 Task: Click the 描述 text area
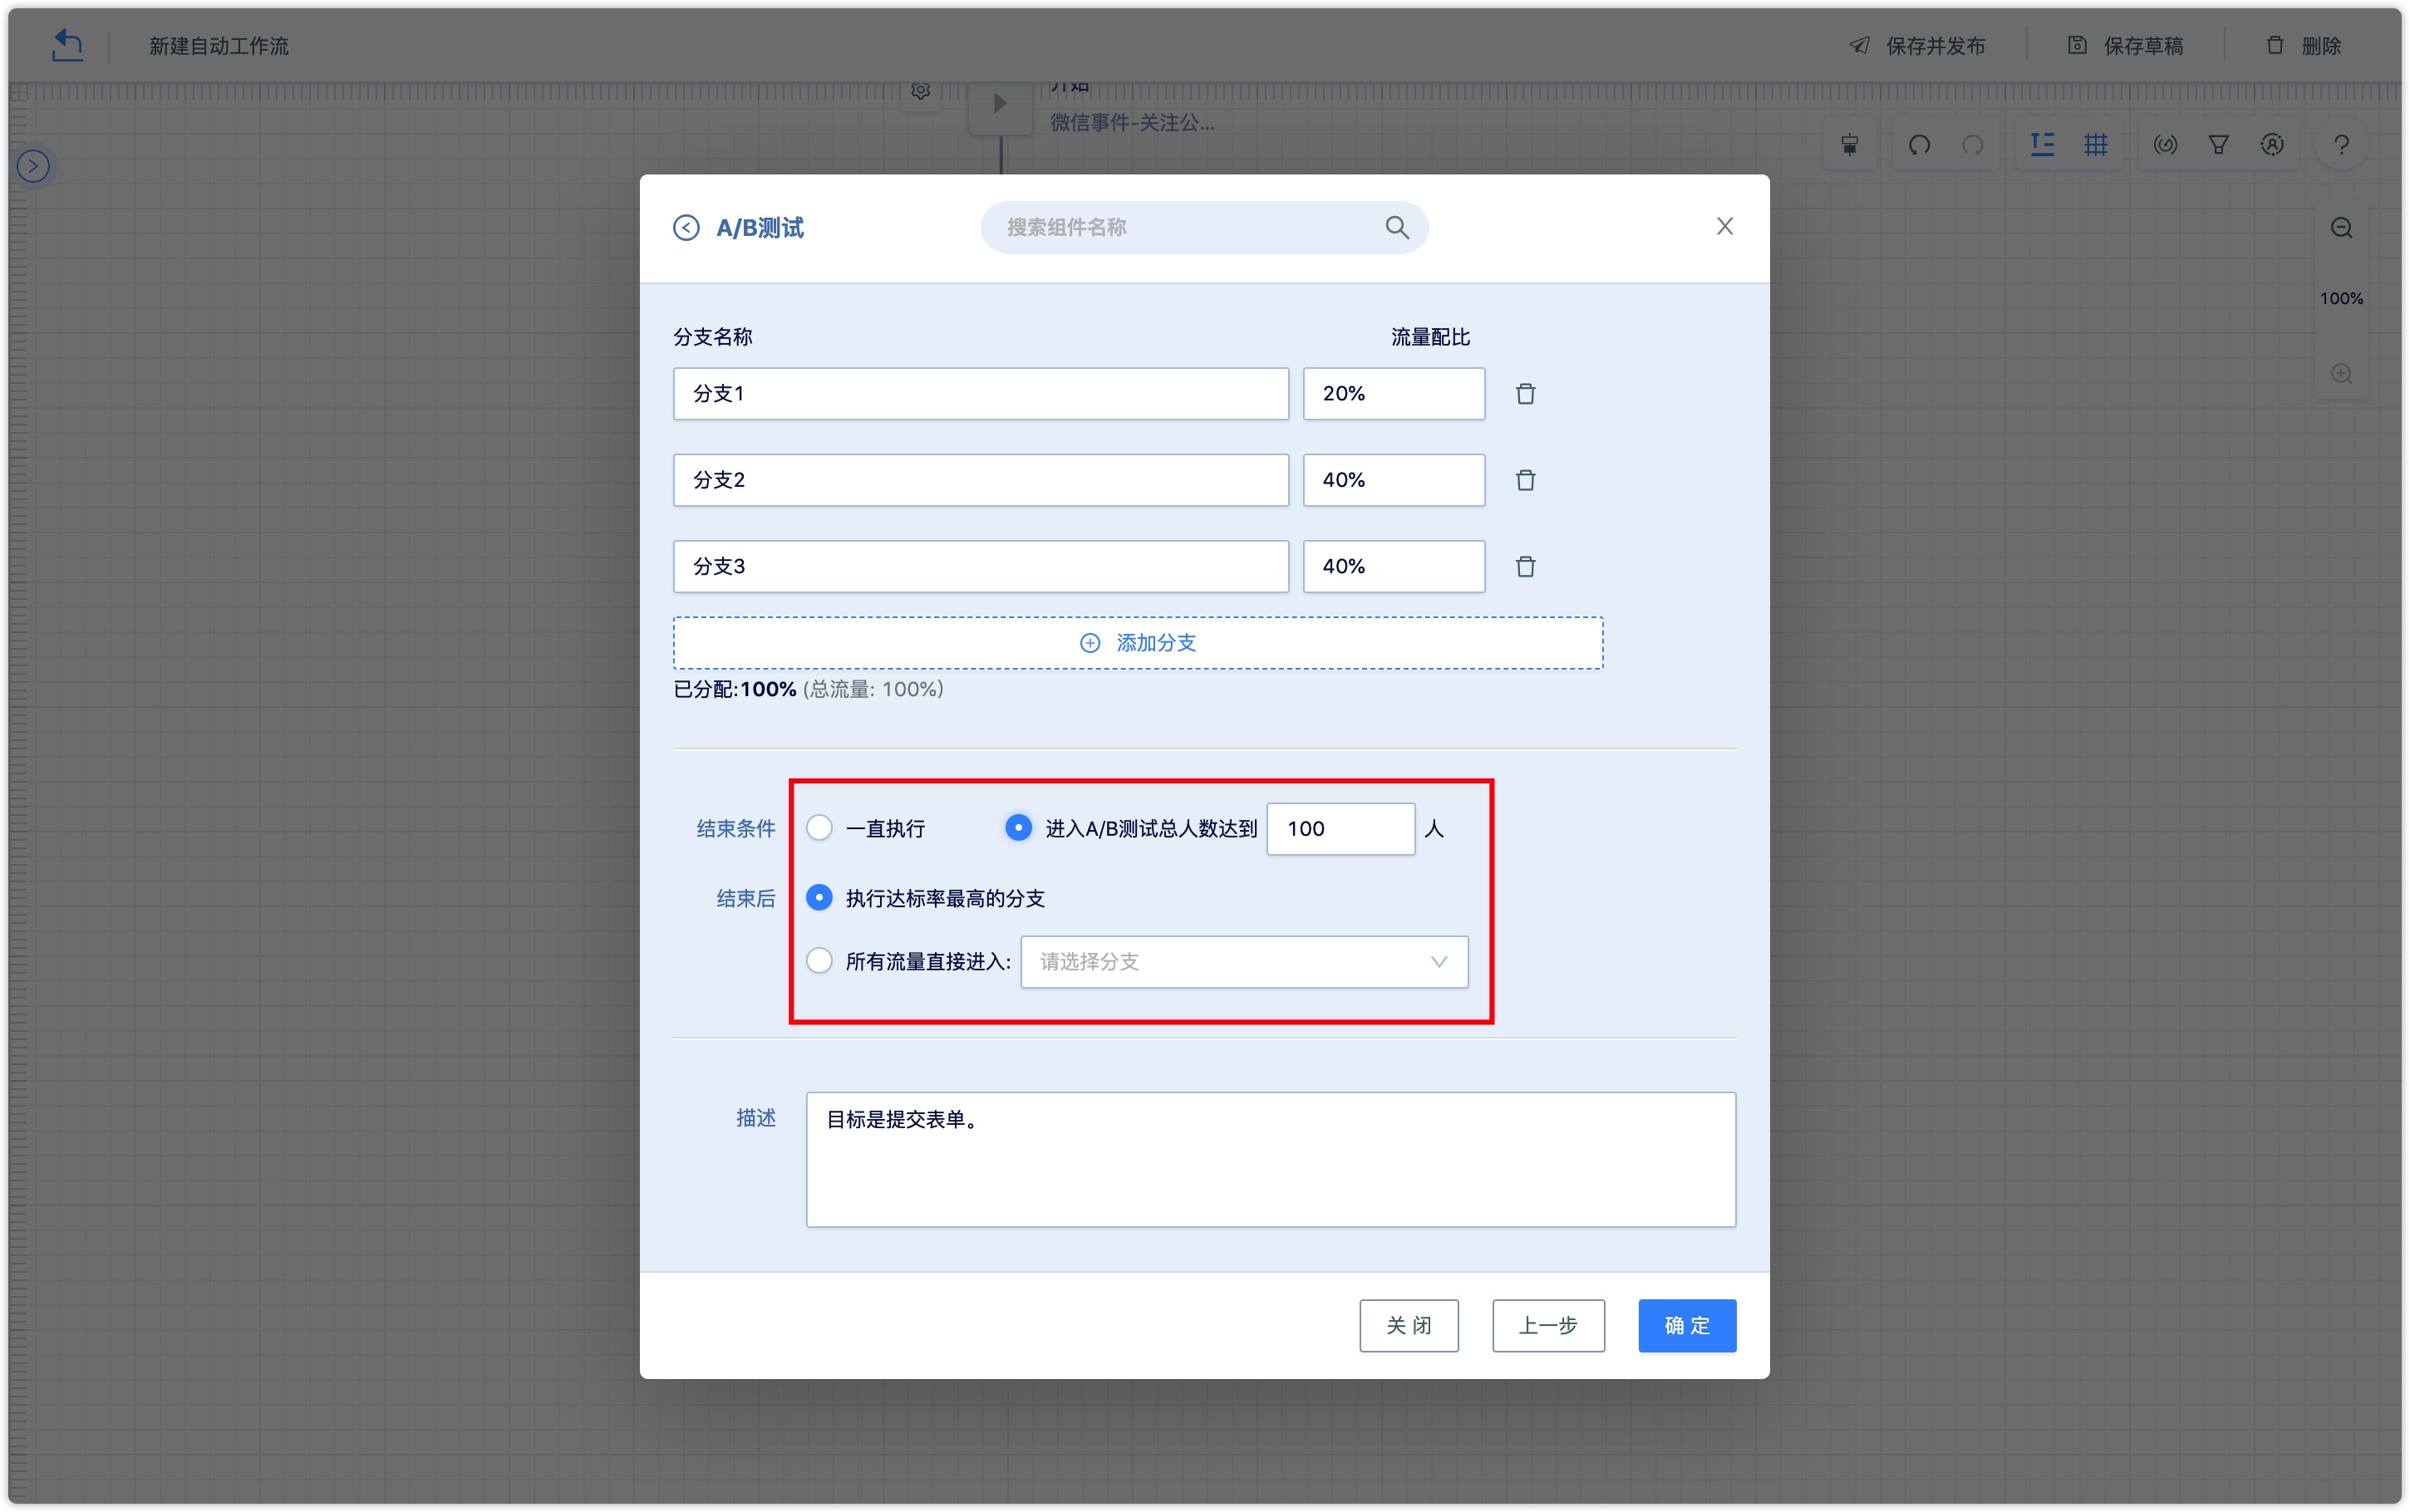(x=1271, y=1160)
